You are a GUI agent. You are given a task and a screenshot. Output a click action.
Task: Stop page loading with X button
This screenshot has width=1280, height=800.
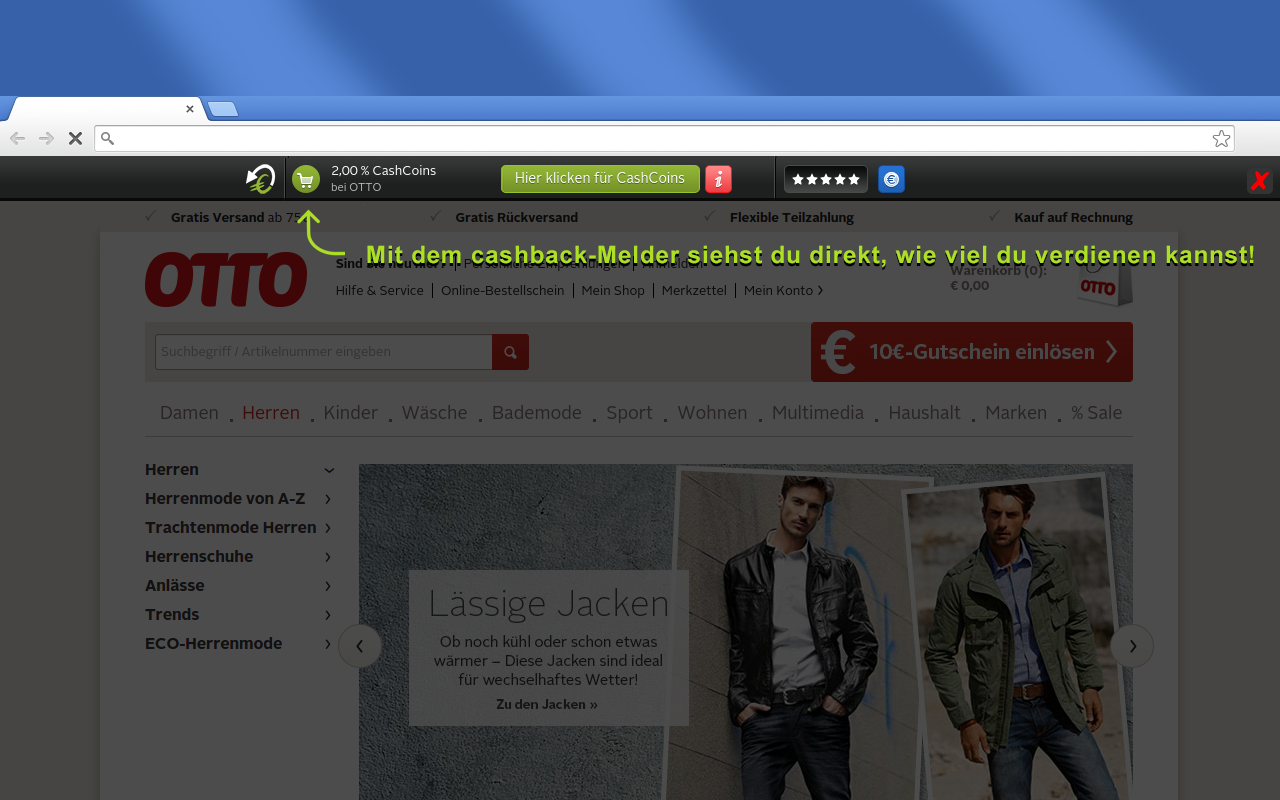[x=75, y=138]
